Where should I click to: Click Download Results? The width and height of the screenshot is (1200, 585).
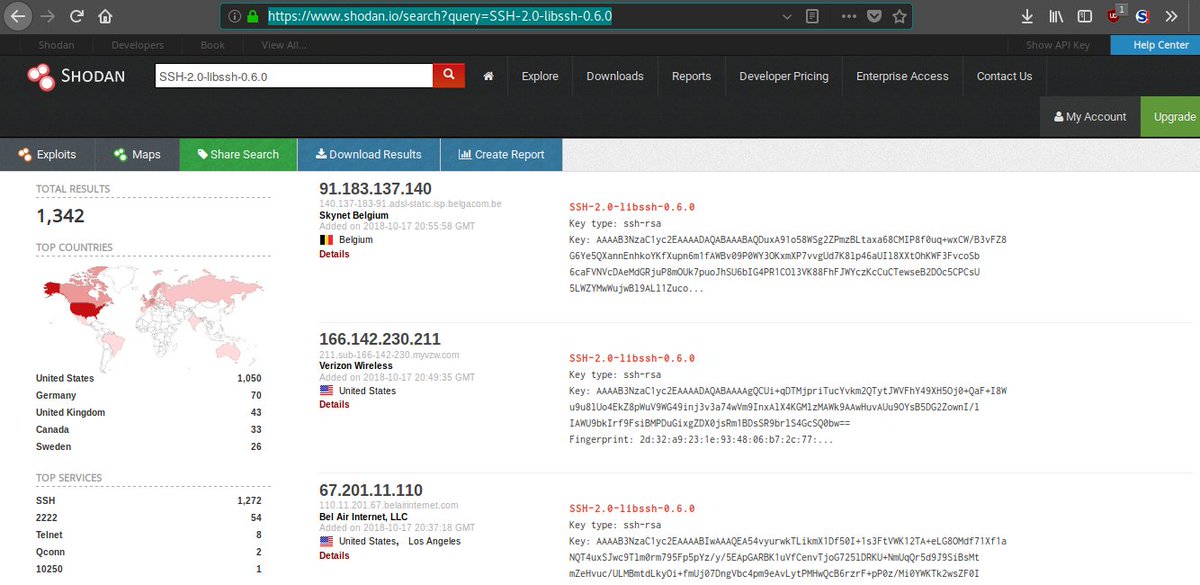pyautogui.click(x=368, y=154)
